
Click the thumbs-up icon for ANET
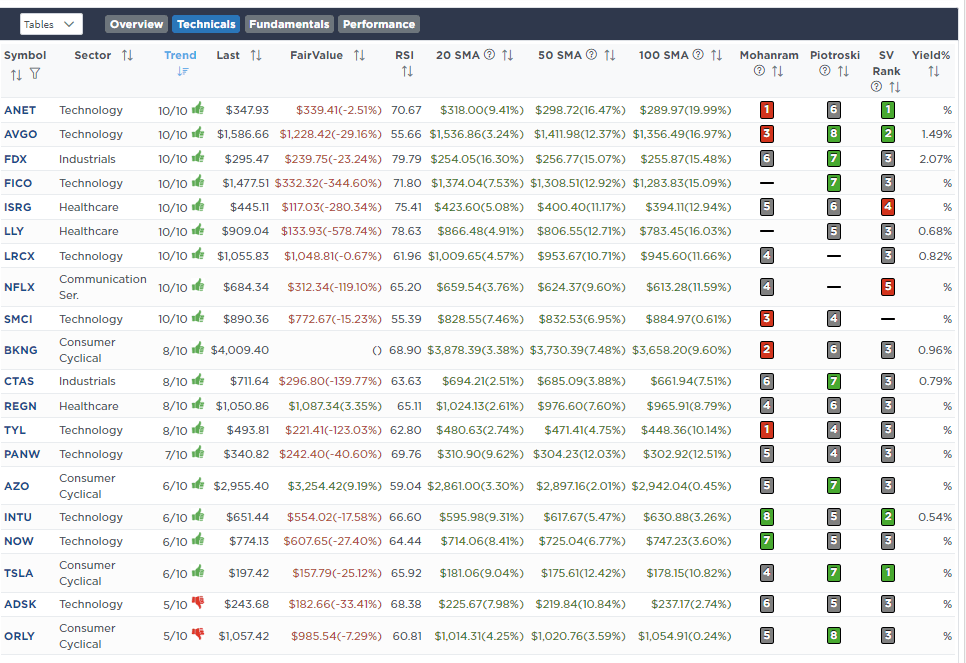[x=197, y=109]
